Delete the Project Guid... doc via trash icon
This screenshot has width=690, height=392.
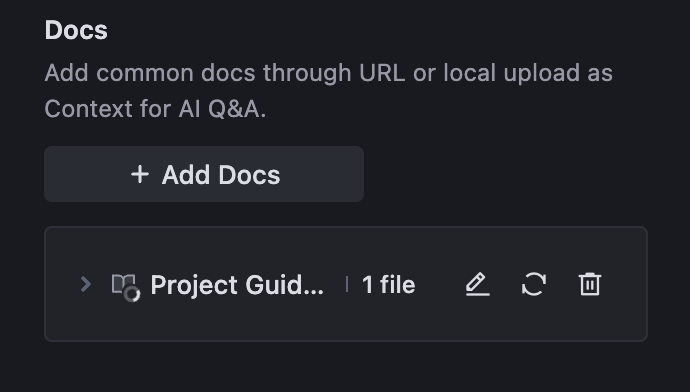(590, 284)
